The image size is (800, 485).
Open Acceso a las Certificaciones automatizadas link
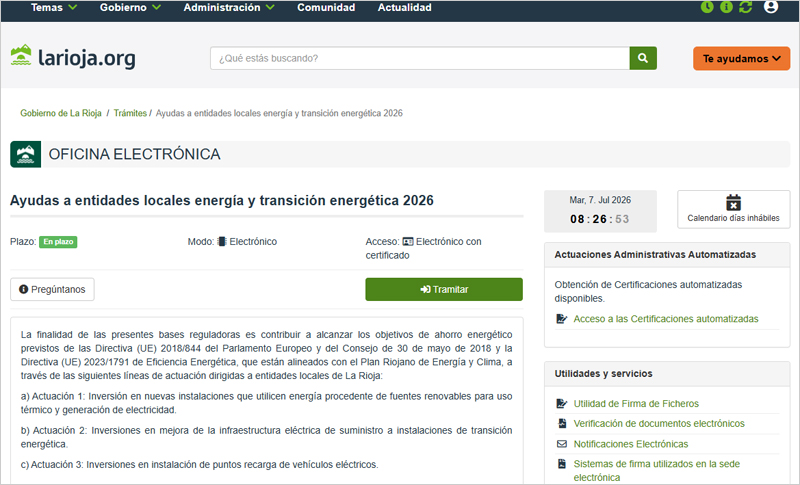click(x=666, y=319)
